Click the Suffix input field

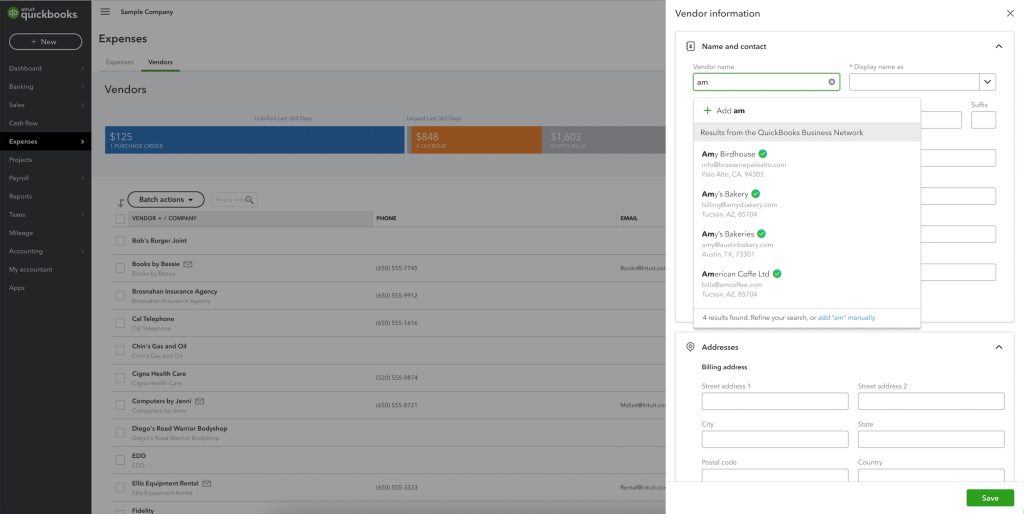click(x=984, y=120)
